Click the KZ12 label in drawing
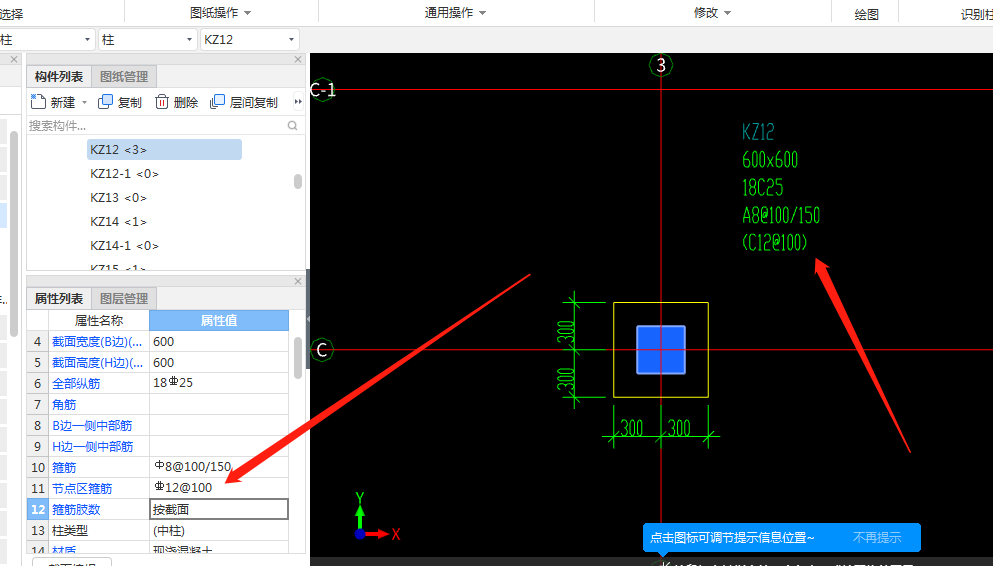 pyautogui.click(x=758, y=132)
